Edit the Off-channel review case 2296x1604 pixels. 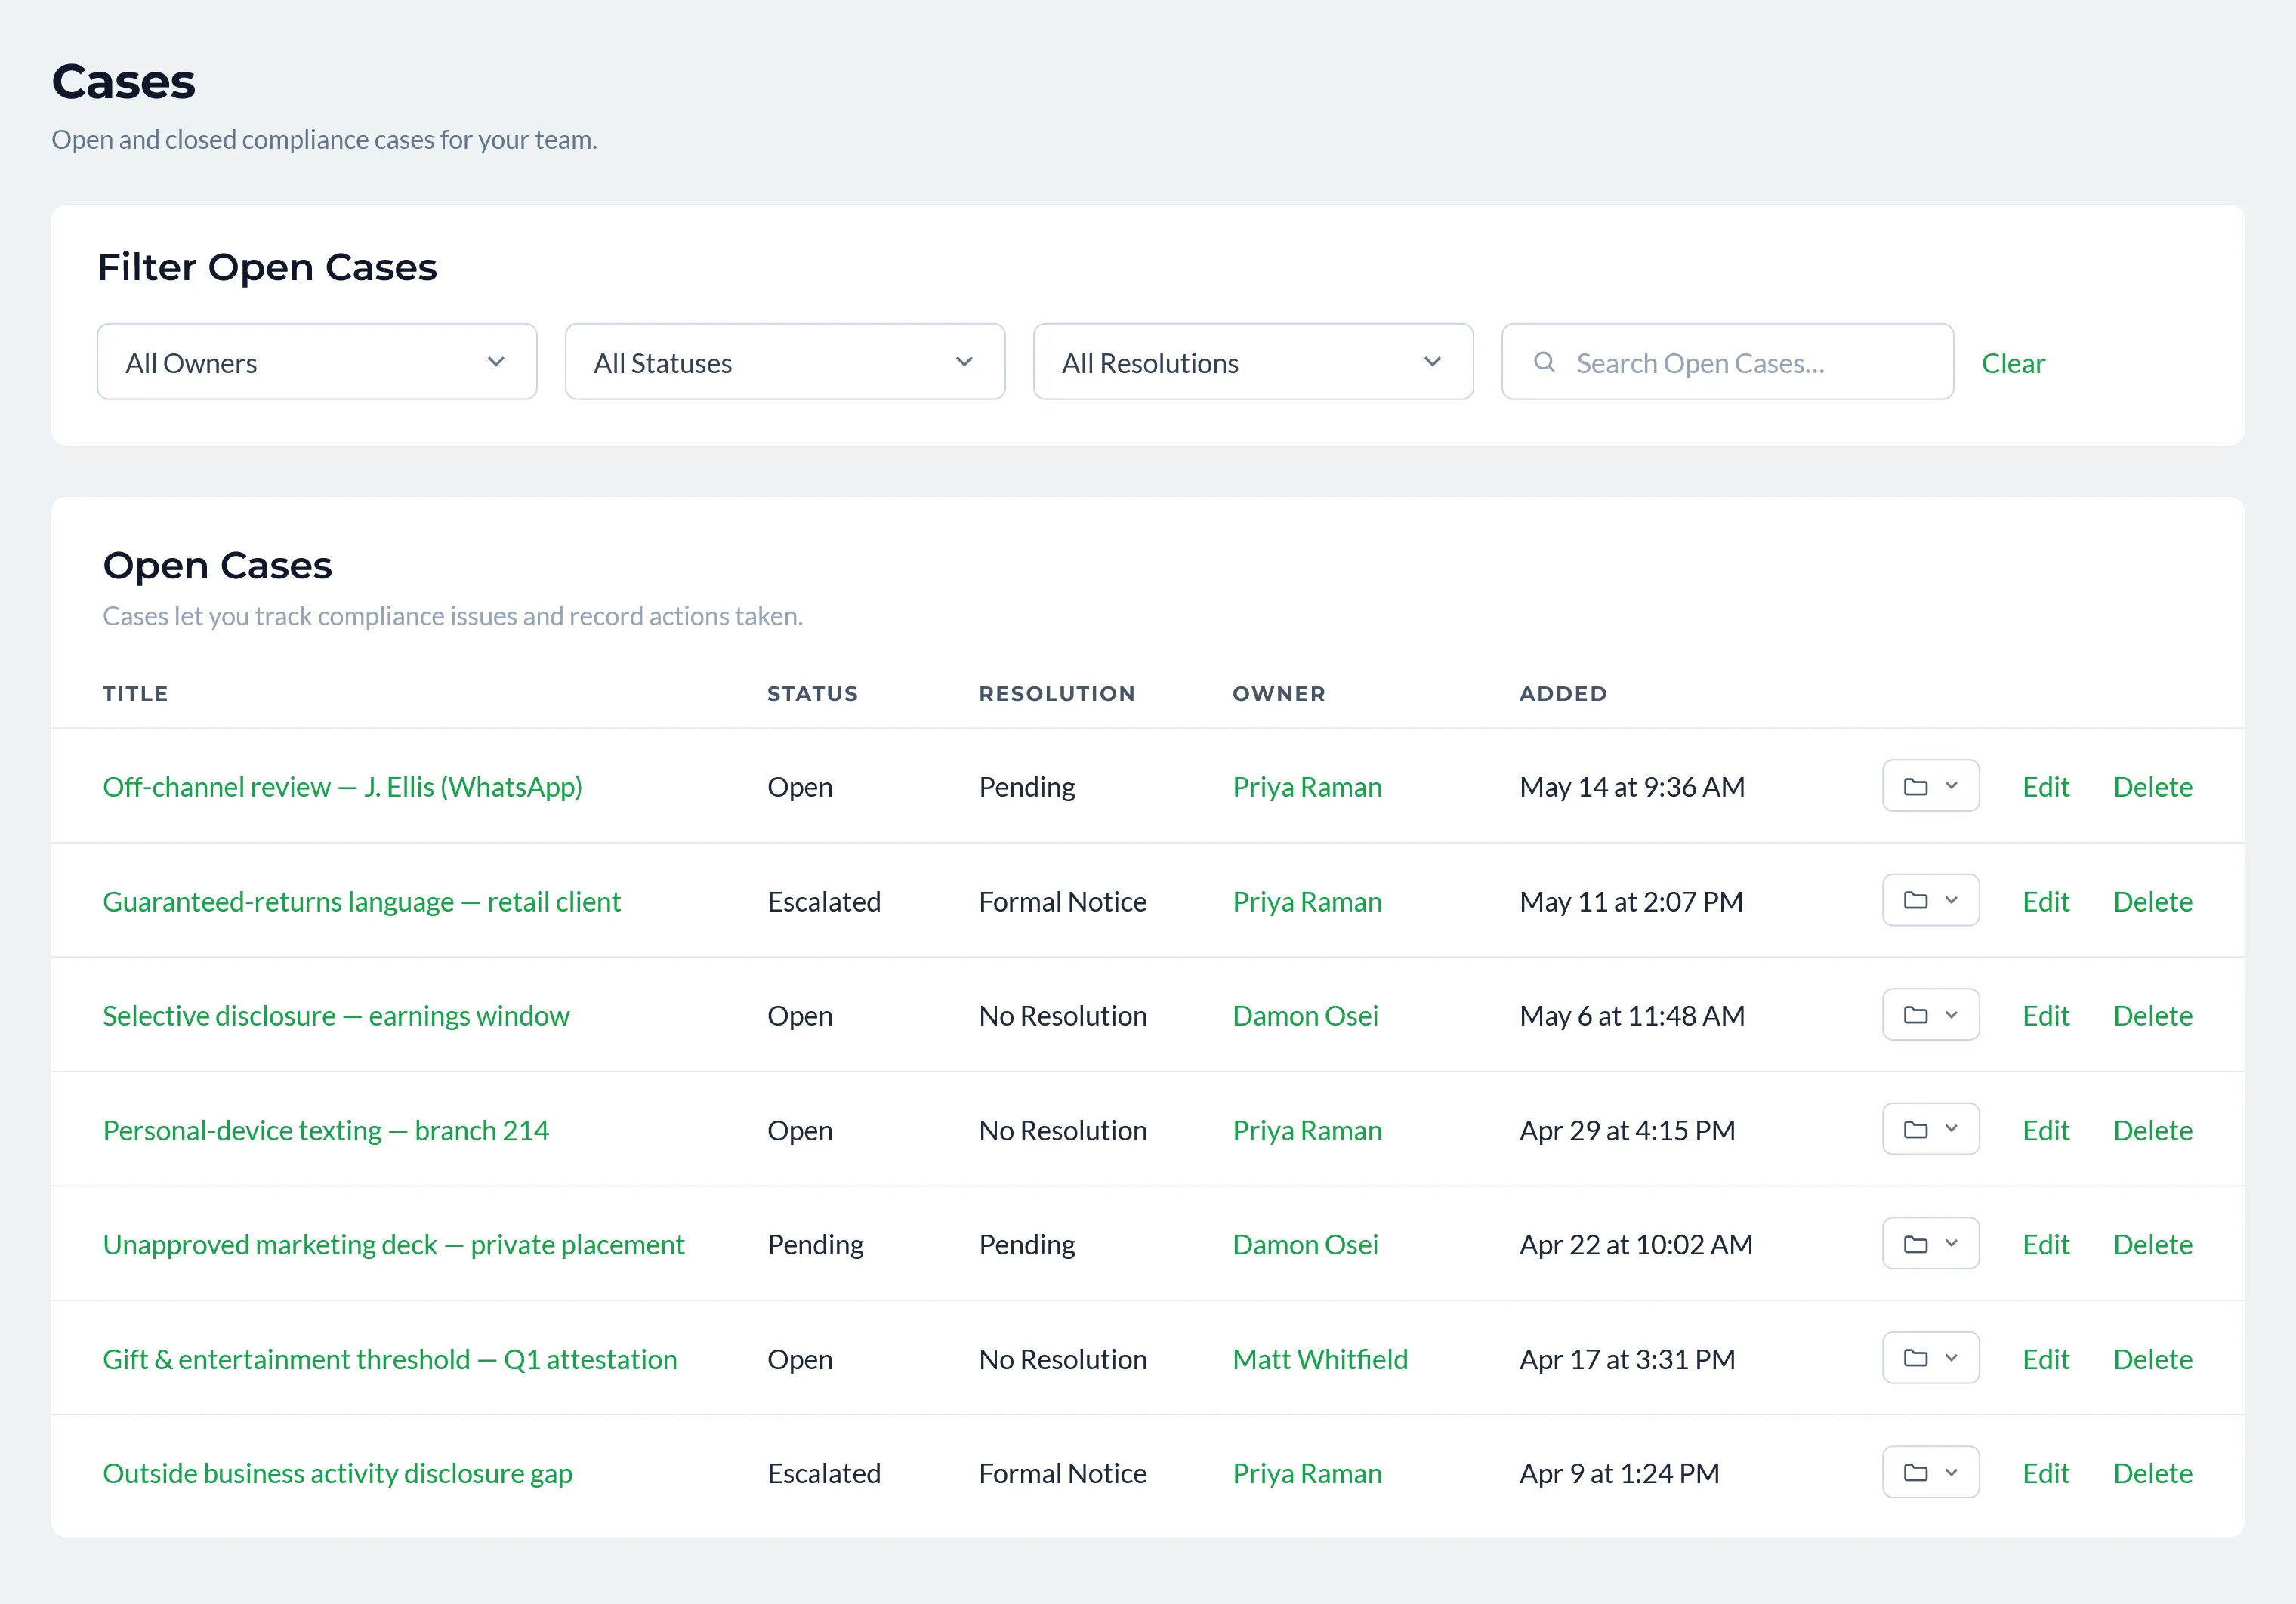(x=2045, y=787)
